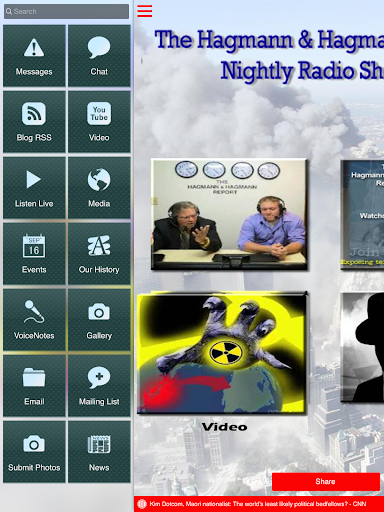Open the Blog RSS feed tile
384x512 pixels.
point(34,122)
